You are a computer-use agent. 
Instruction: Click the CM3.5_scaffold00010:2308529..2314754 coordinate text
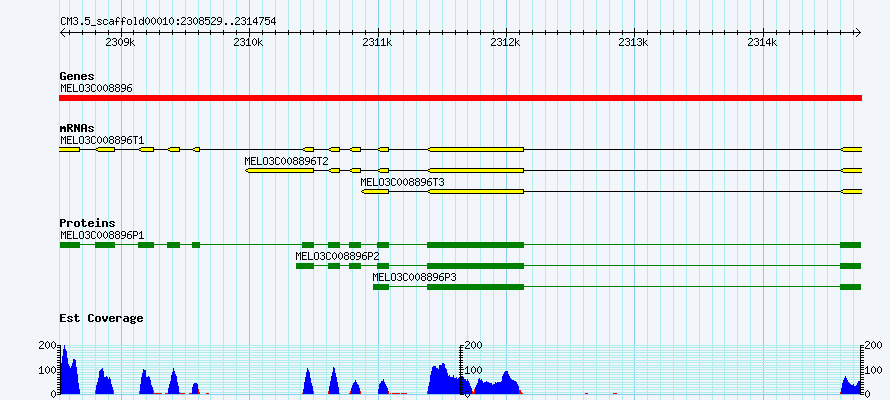click(168, 21)
